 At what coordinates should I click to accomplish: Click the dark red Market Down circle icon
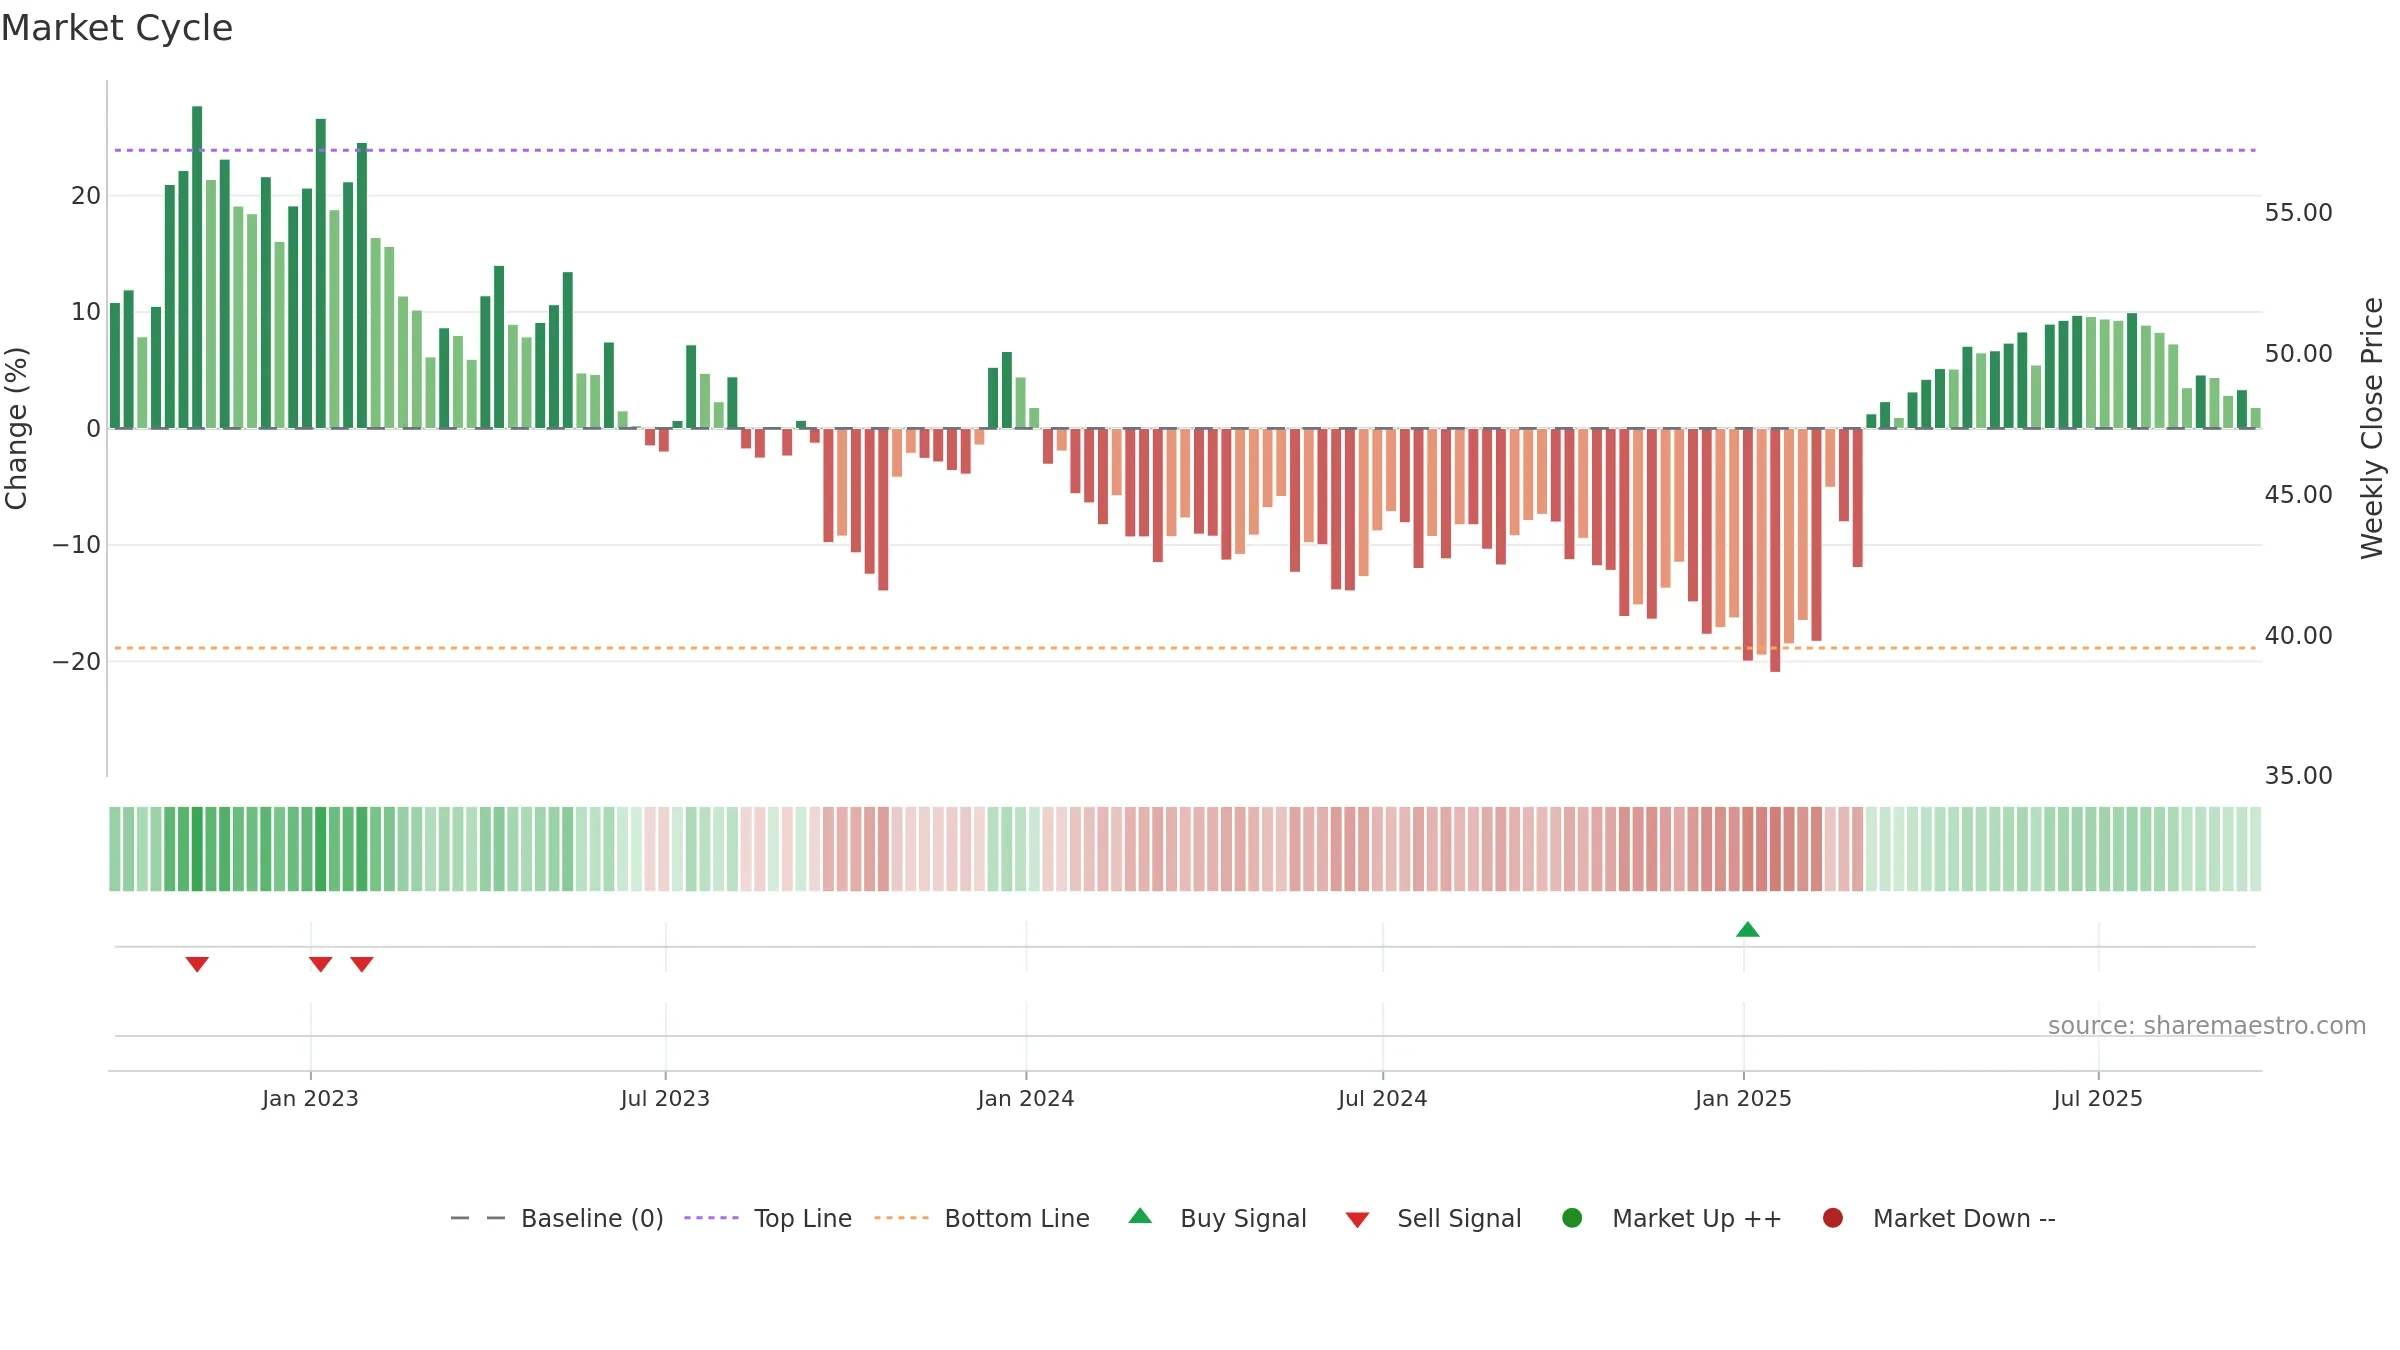[1833, 1218]
